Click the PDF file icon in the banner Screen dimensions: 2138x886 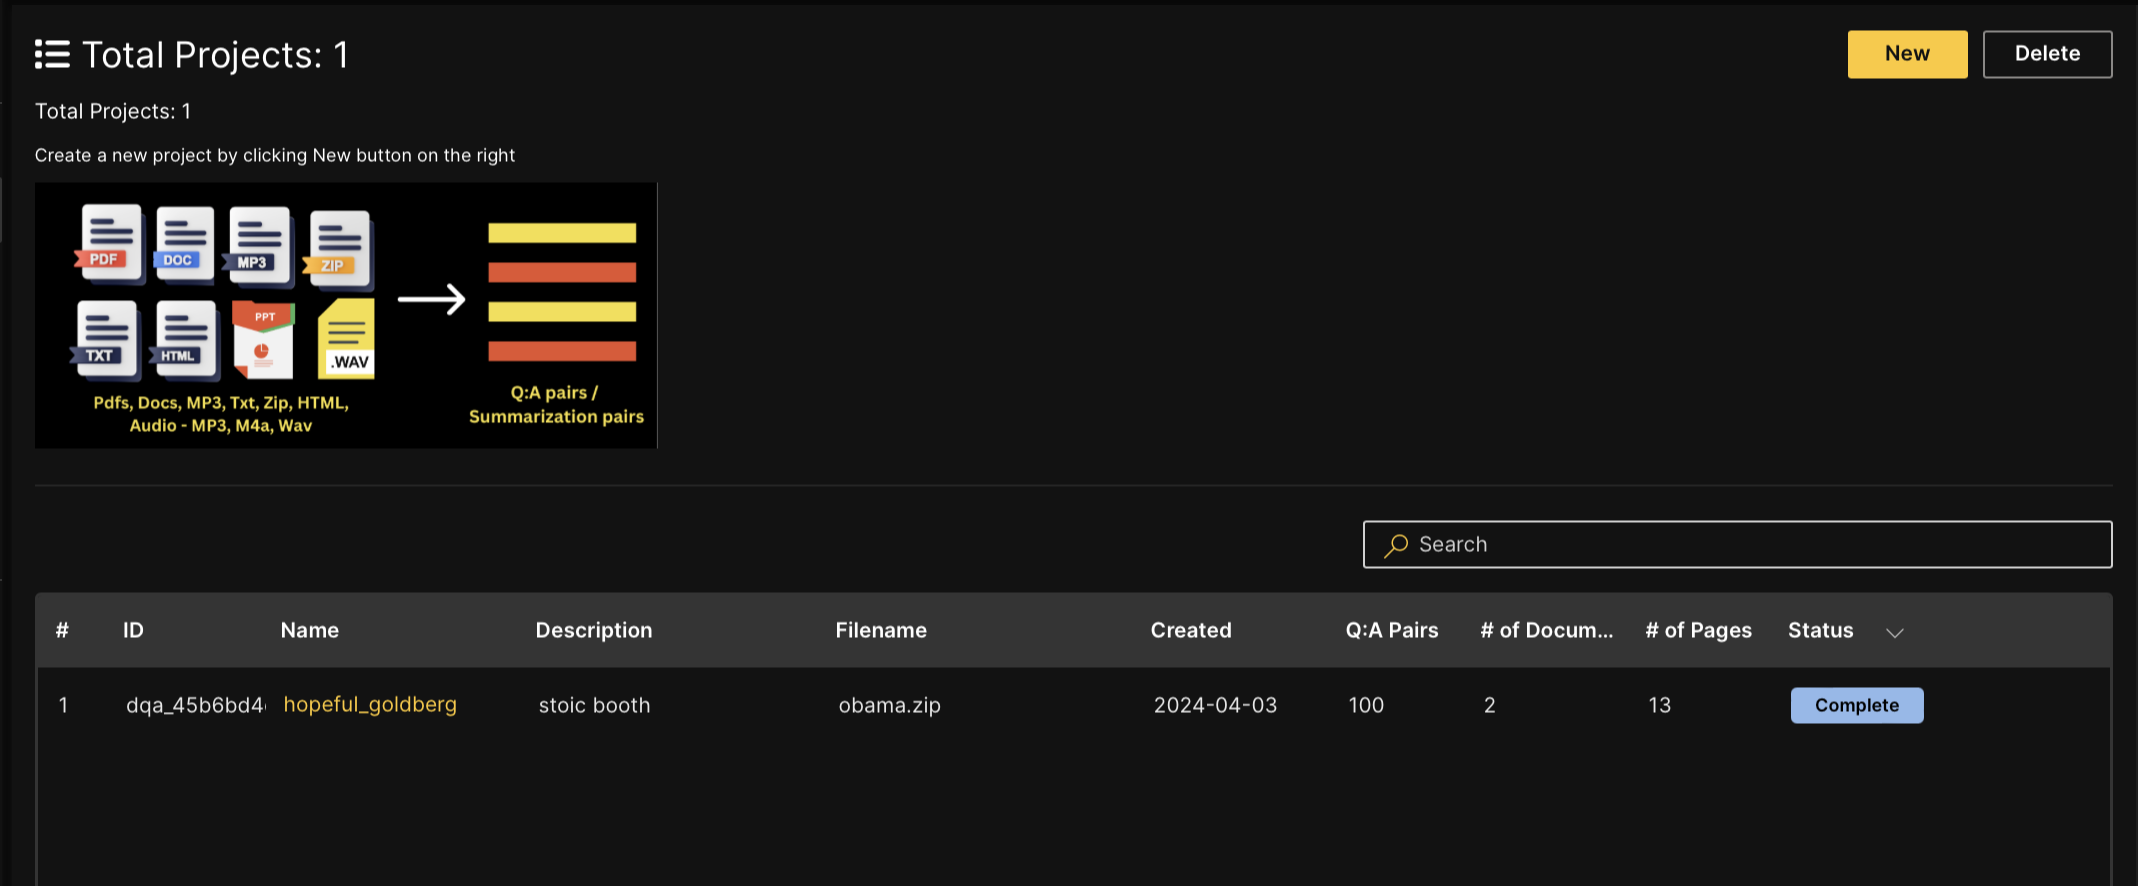(109, 243)
